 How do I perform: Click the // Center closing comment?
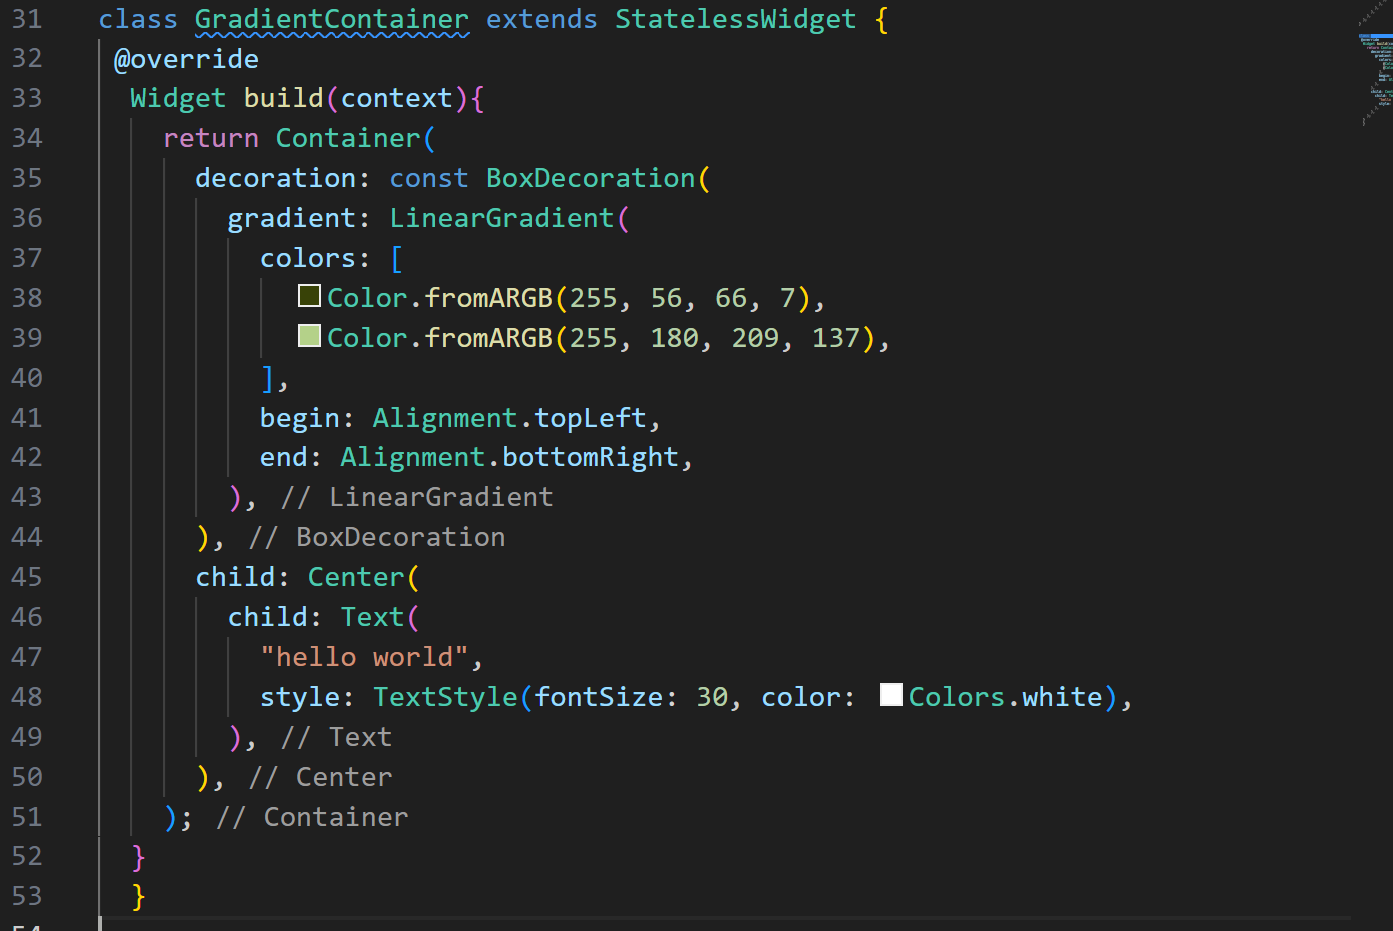click(320, 777)
